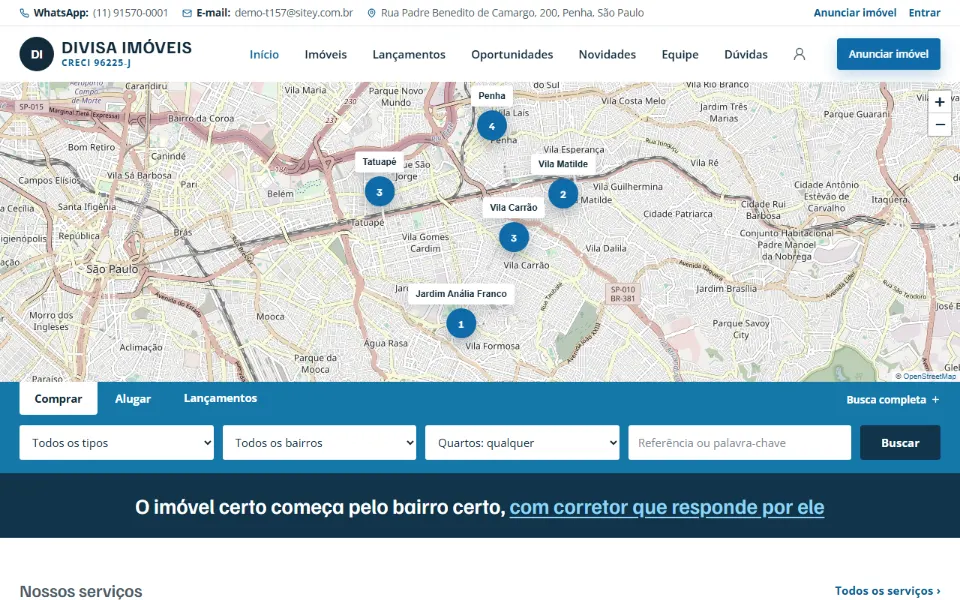The image size is (960, 600).
Task: Open the Todos os bairros dropdown
Action: click(320, 443)
